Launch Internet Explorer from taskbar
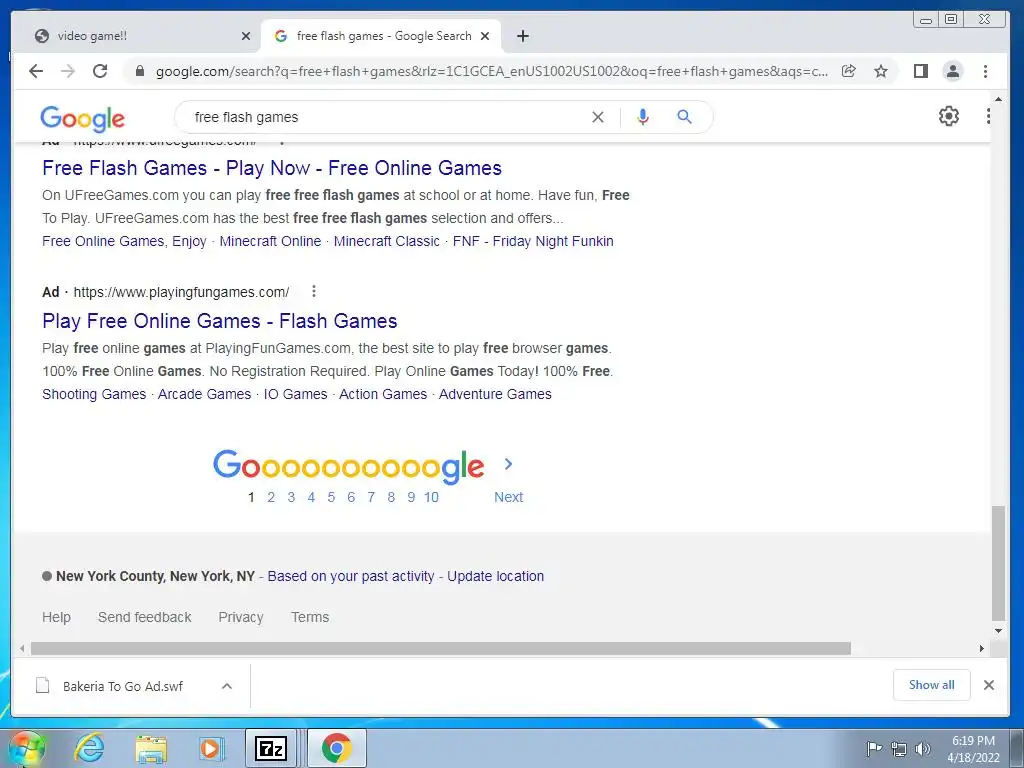This screenshot has height=768, width=1024. pyautogui.click(x=89, y=748)
